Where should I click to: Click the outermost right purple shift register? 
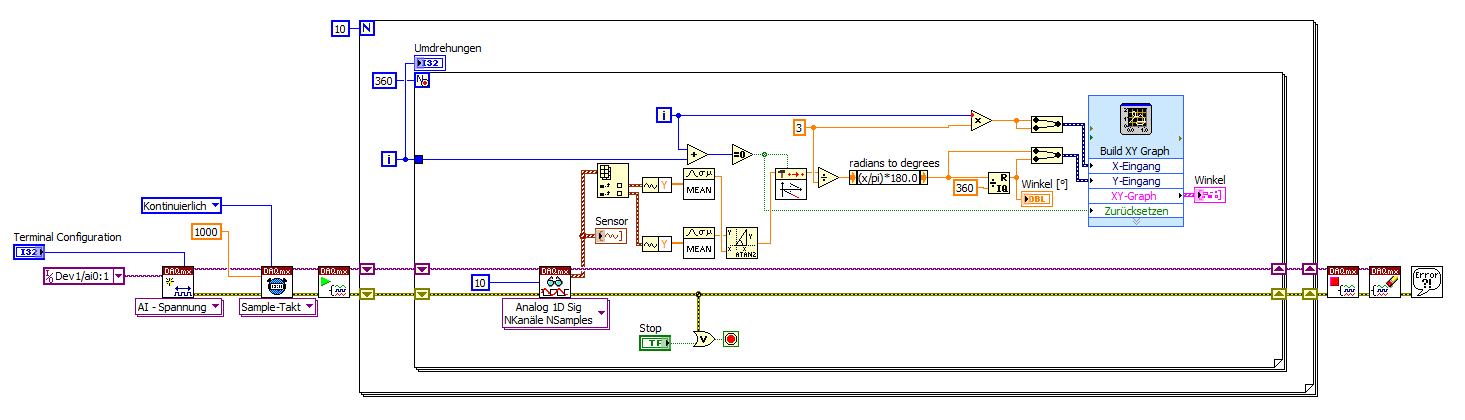click(x=1309, y=268)
